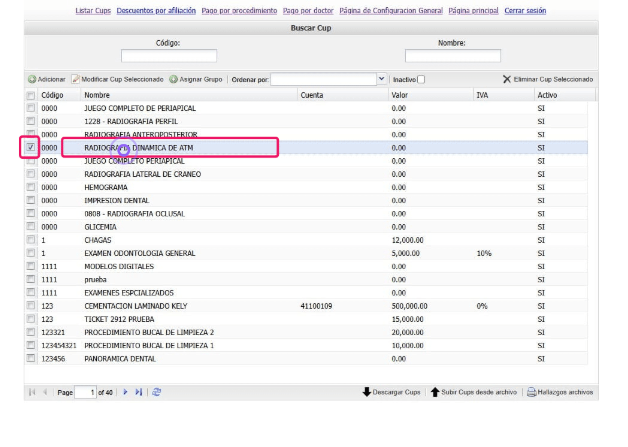
Task: Go to next page arrow
Action: (x=125, y=392)
